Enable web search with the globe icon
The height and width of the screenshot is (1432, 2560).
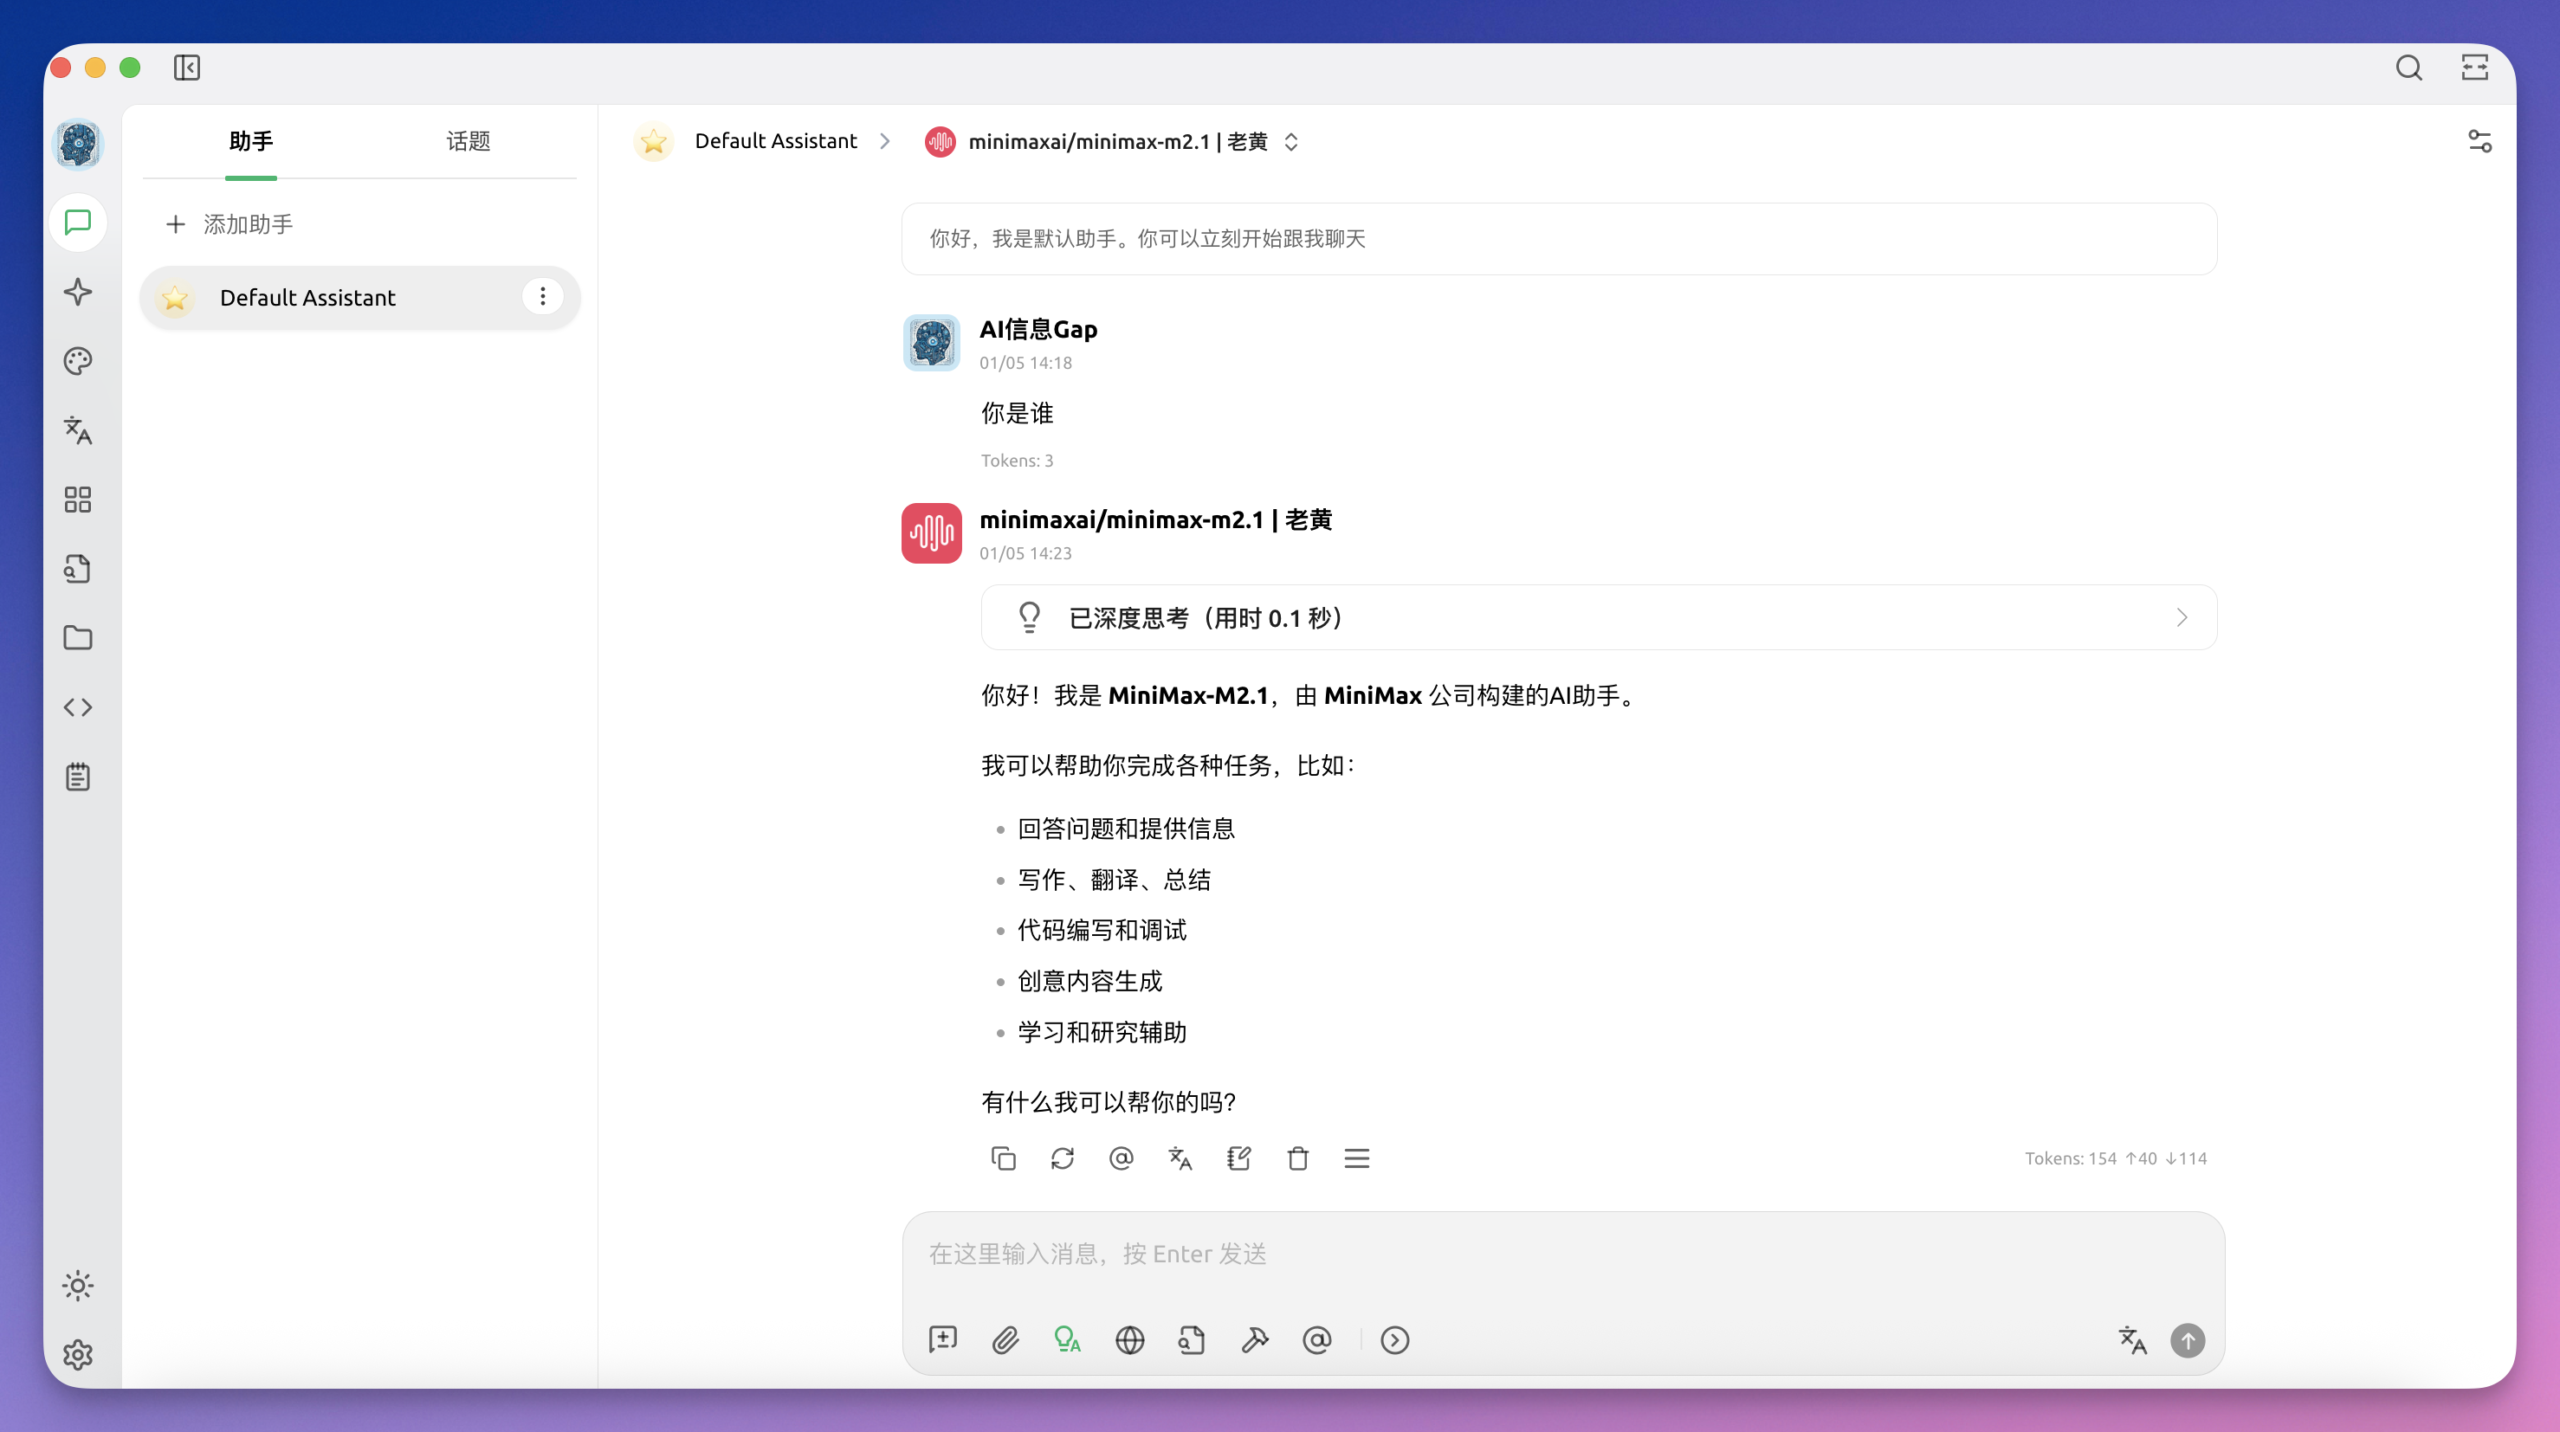pyautogui.click(x=1129, y=1340)
